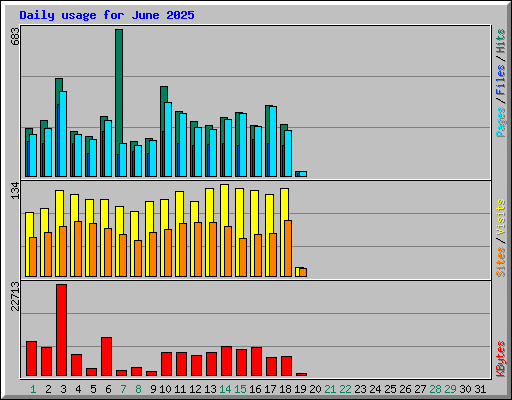Click the tallest yellow Visits bar on day 14
This screenshot has height=400, width=512.
point(224,205)
